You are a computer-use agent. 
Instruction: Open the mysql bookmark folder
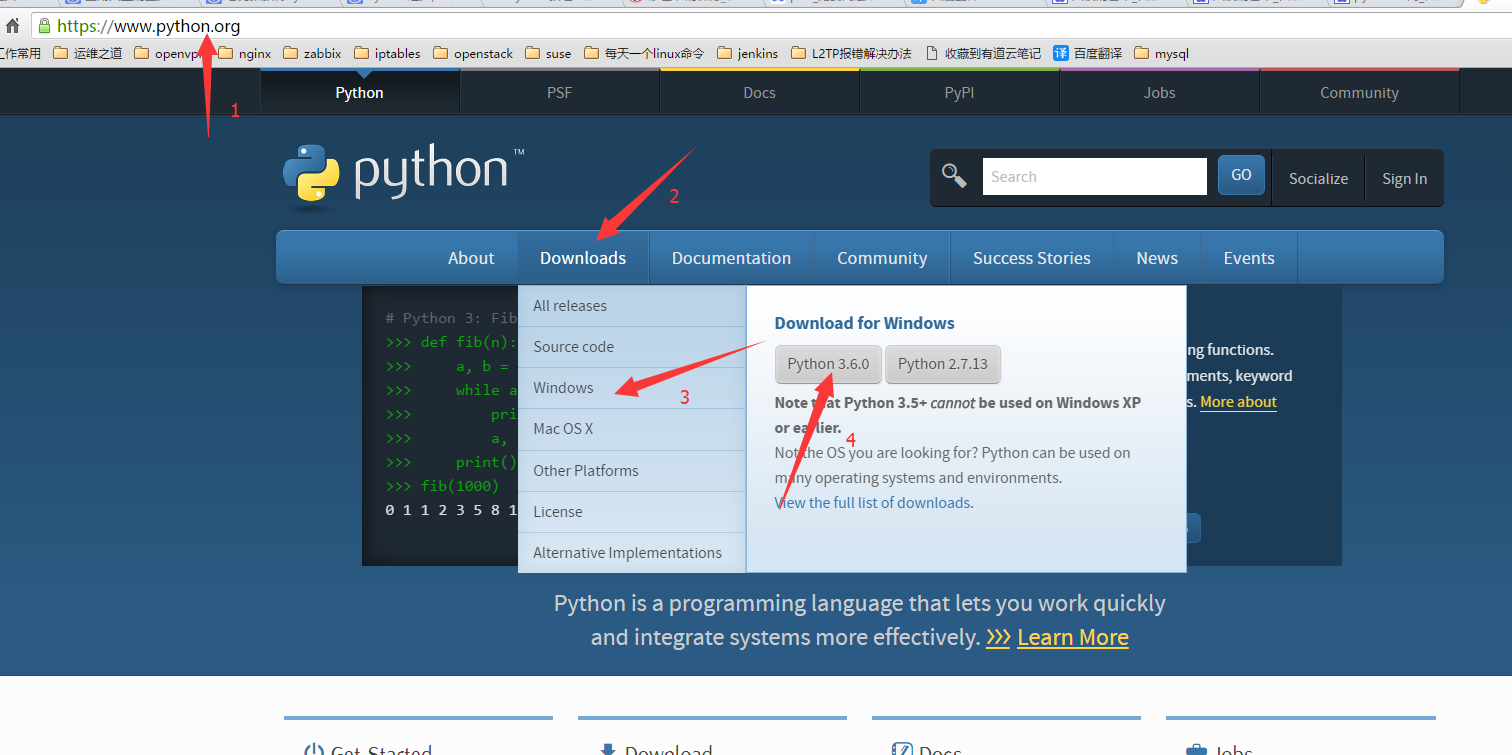click(1162, 54)
